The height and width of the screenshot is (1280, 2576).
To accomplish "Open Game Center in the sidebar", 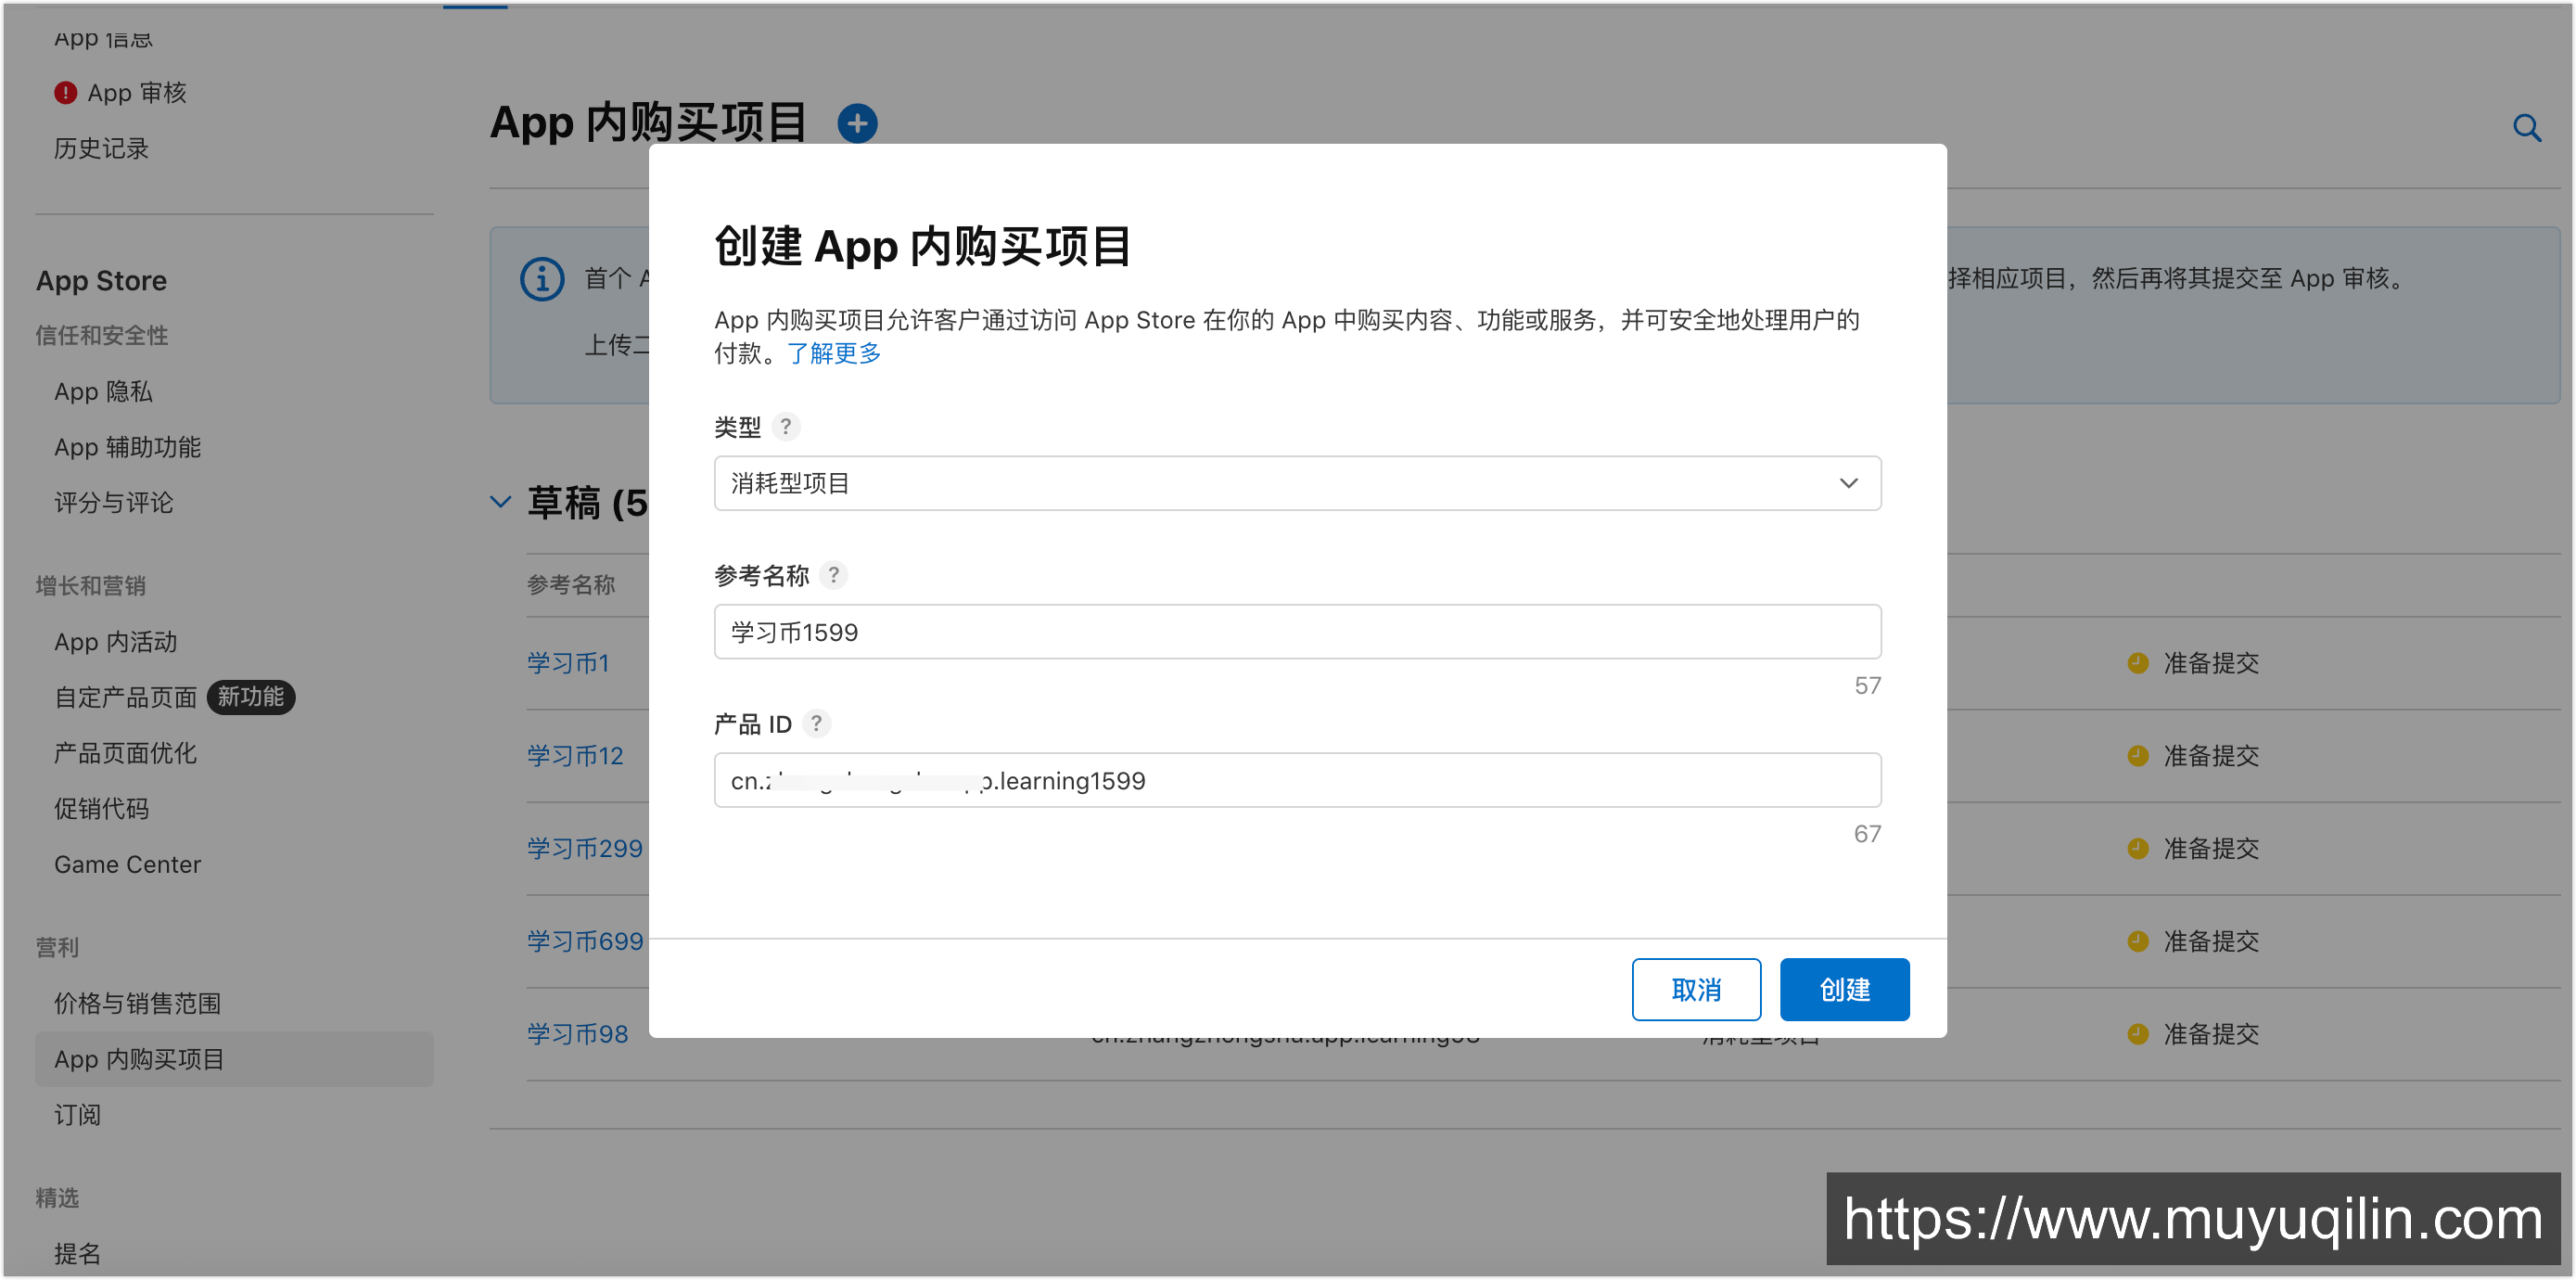I will 127,864.
